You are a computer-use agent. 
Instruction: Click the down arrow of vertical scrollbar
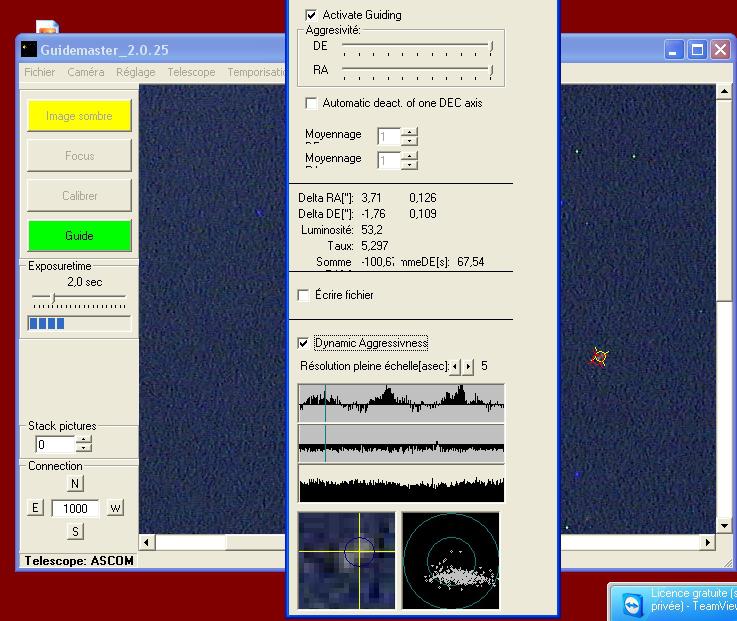pos(724,526)
